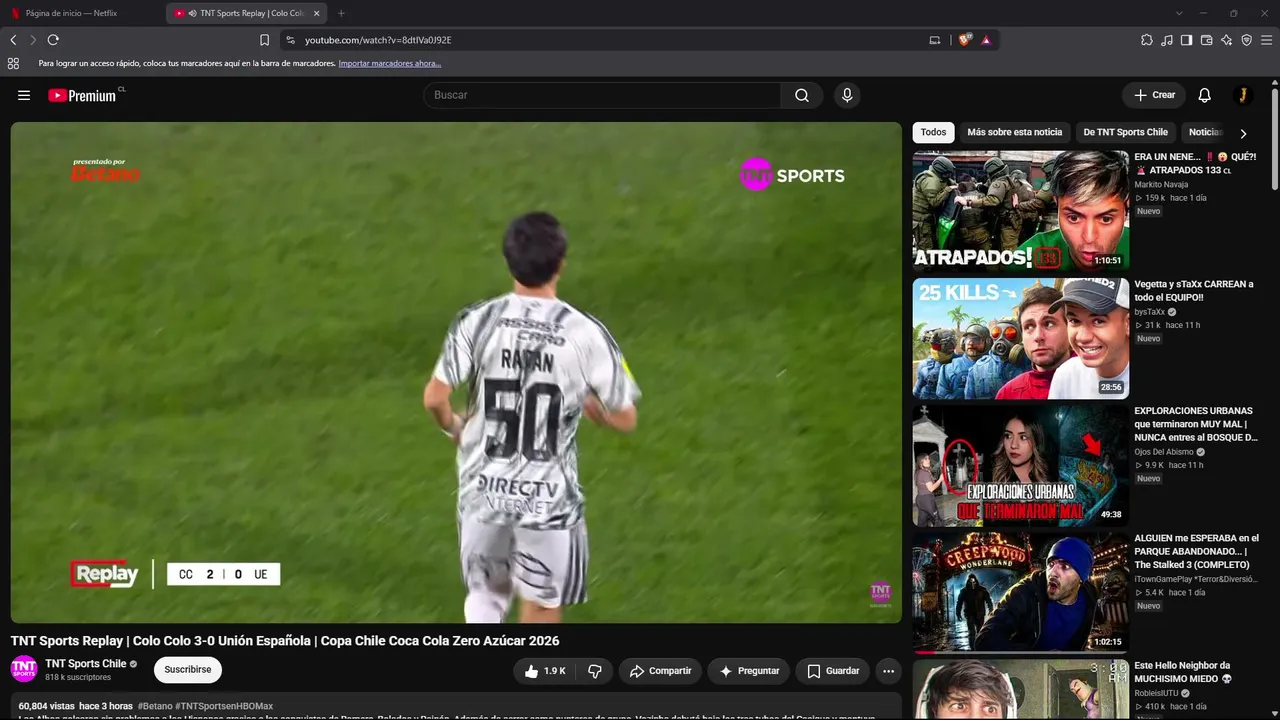Open the media playlist music-note icon
Viewport: 1280px width, 720px height.
(x=1167, y=40)
